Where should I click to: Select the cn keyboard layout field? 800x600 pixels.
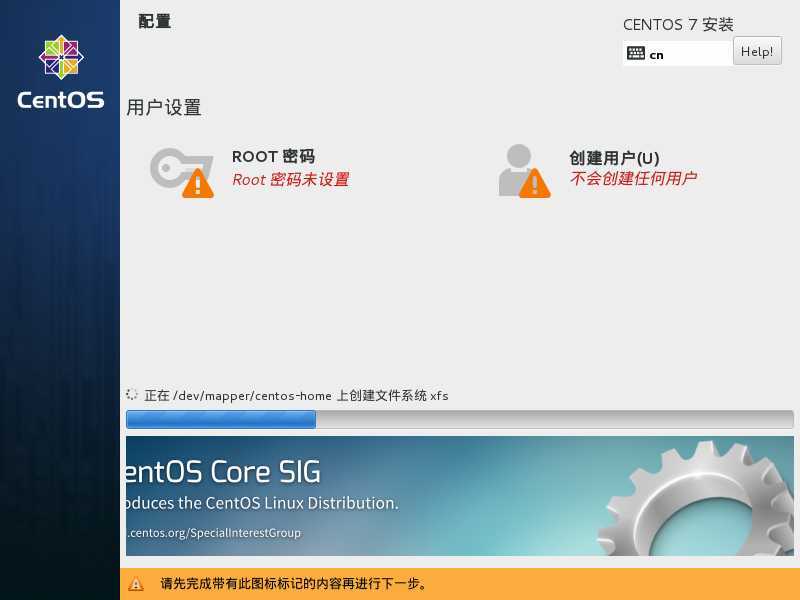coord(678,53)
